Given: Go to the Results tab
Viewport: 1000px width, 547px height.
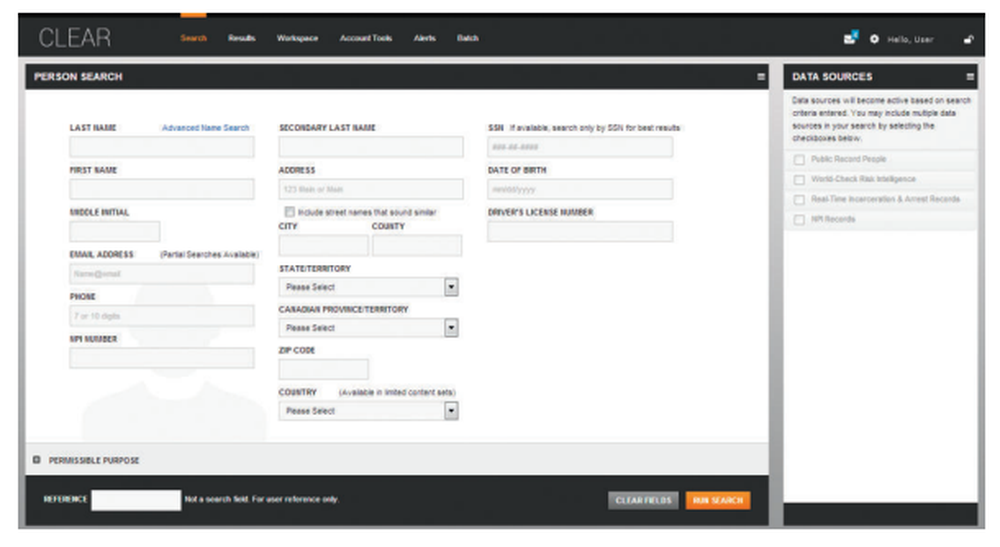Looking at the screenshot, I should 242,38.
